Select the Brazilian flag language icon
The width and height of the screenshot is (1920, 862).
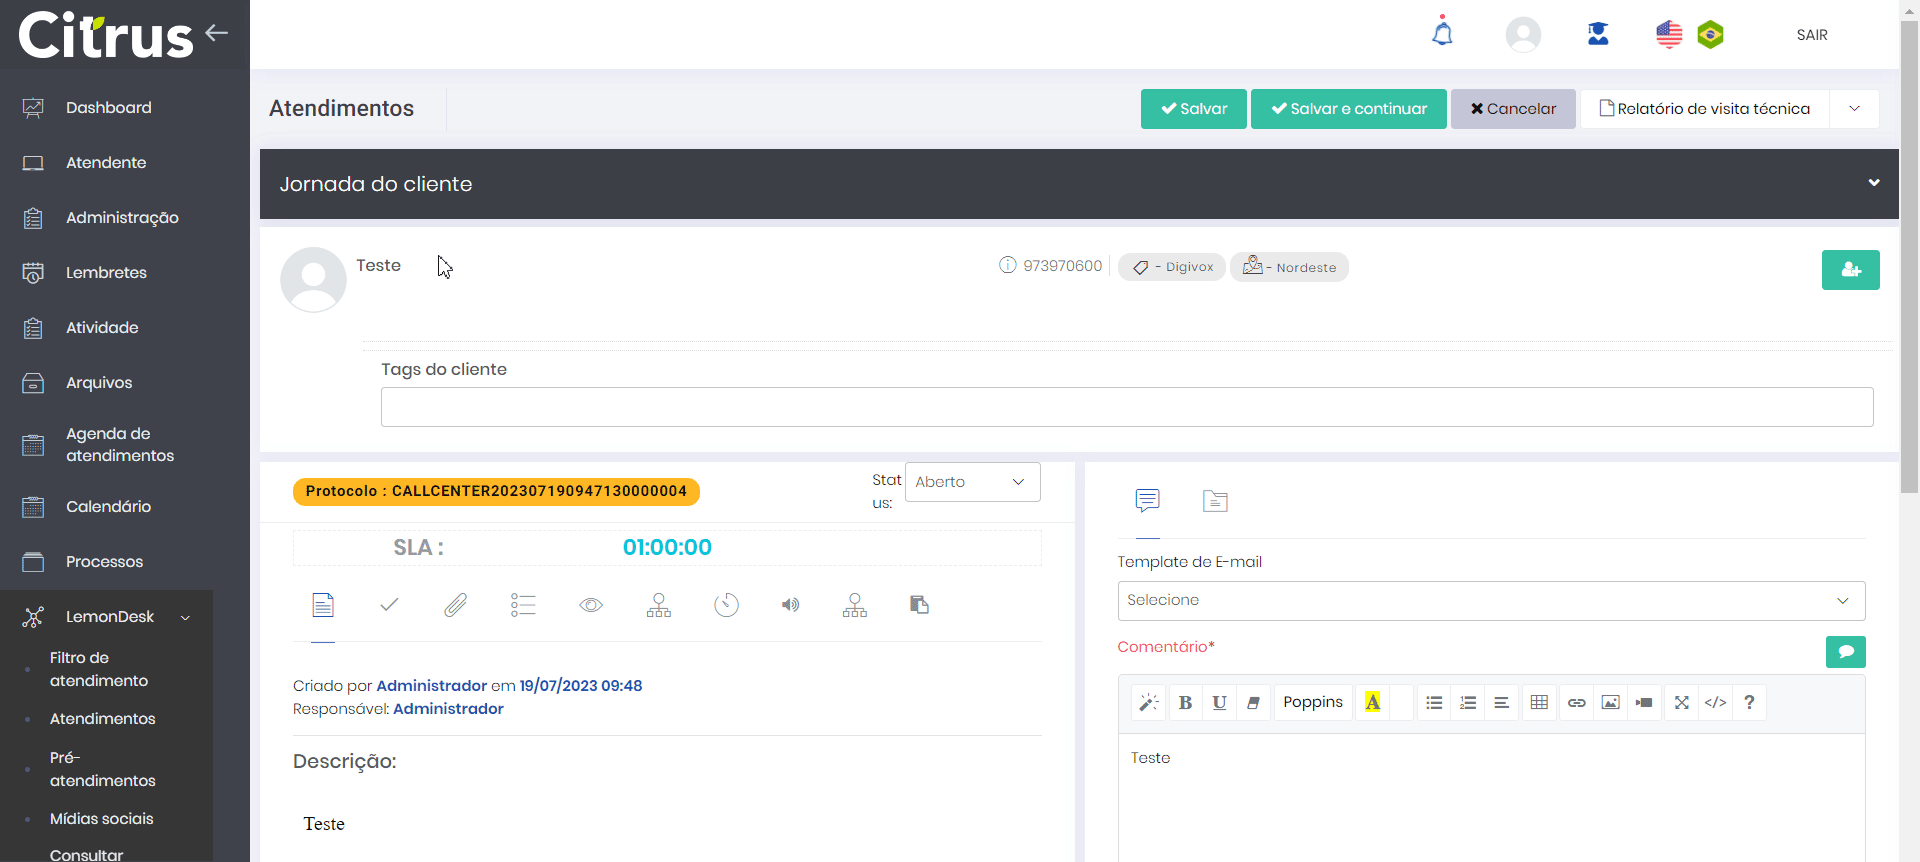point(1711,35)
